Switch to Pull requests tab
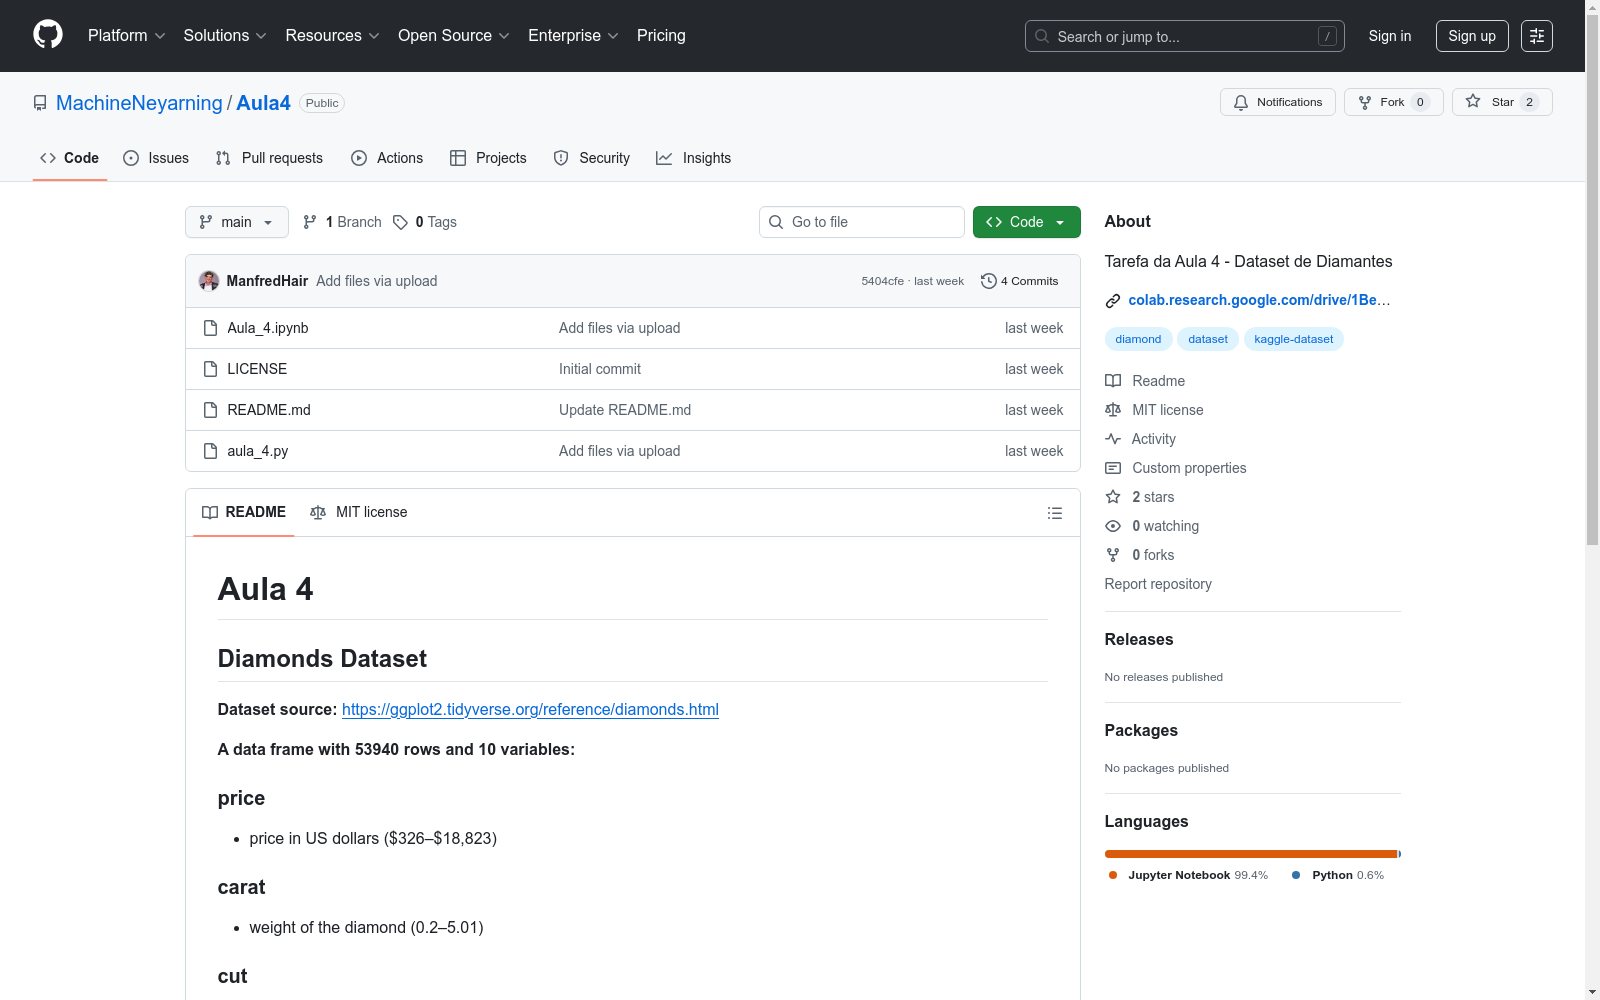Image resolution: width=1600 pixels, height=1000 pixels. [269, 158]
